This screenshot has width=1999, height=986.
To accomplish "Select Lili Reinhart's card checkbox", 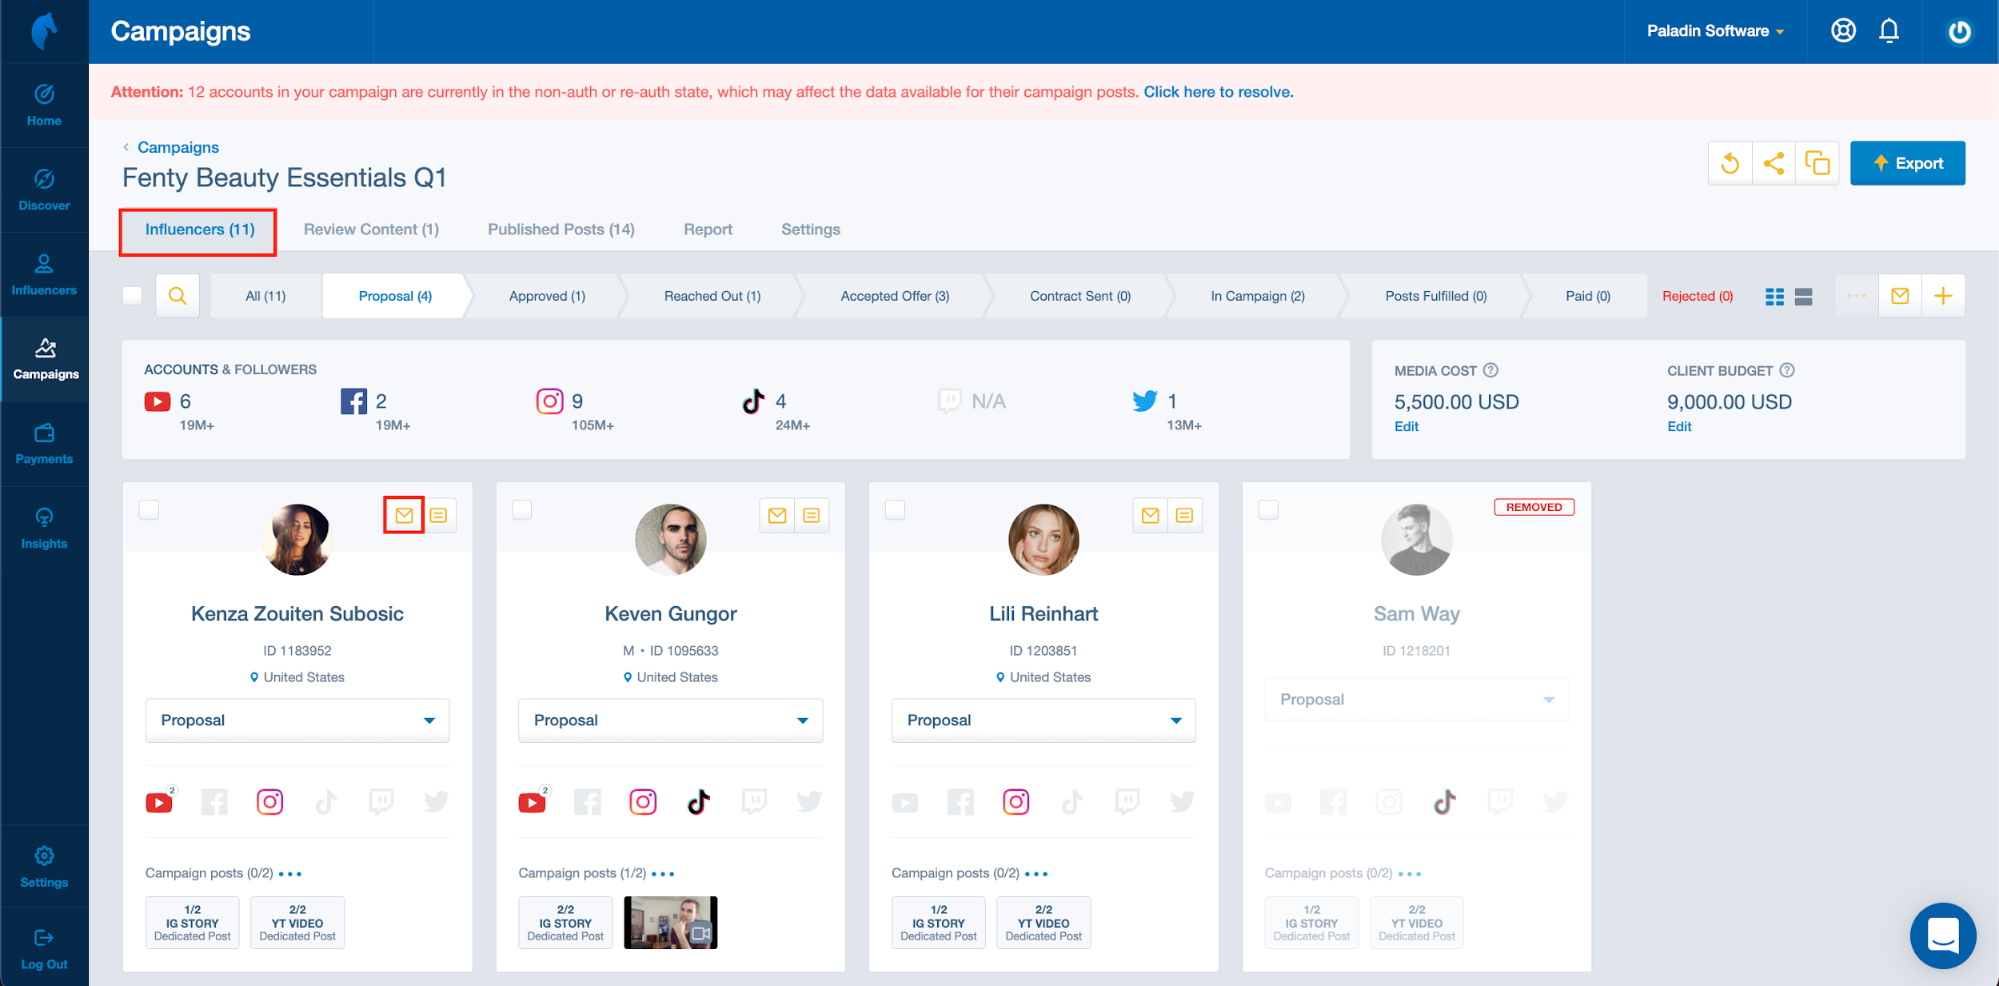I will pos(895,510).
